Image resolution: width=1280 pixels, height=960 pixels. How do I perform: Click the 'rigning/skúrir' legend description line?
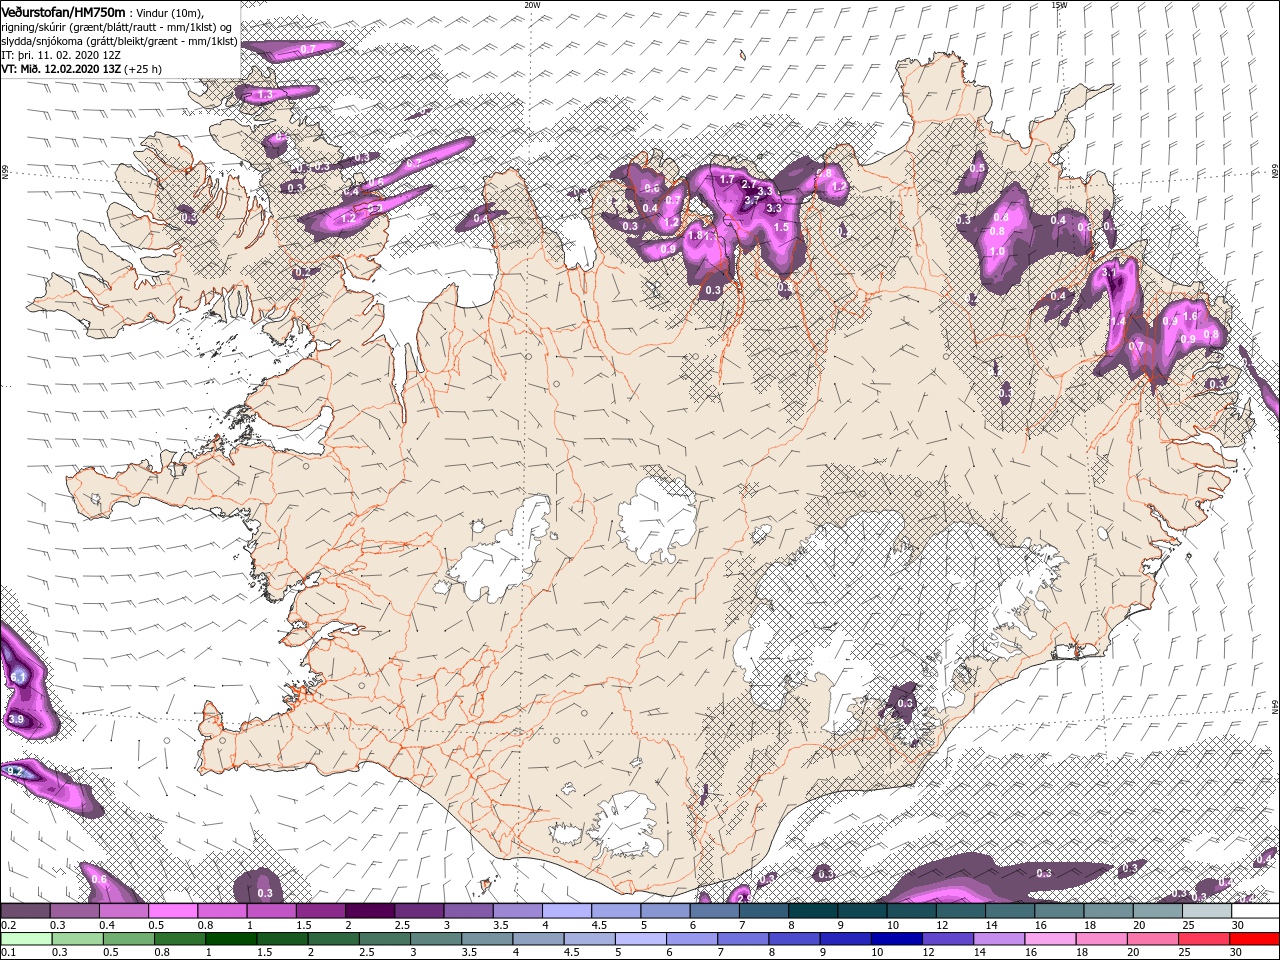coord(118,26)
